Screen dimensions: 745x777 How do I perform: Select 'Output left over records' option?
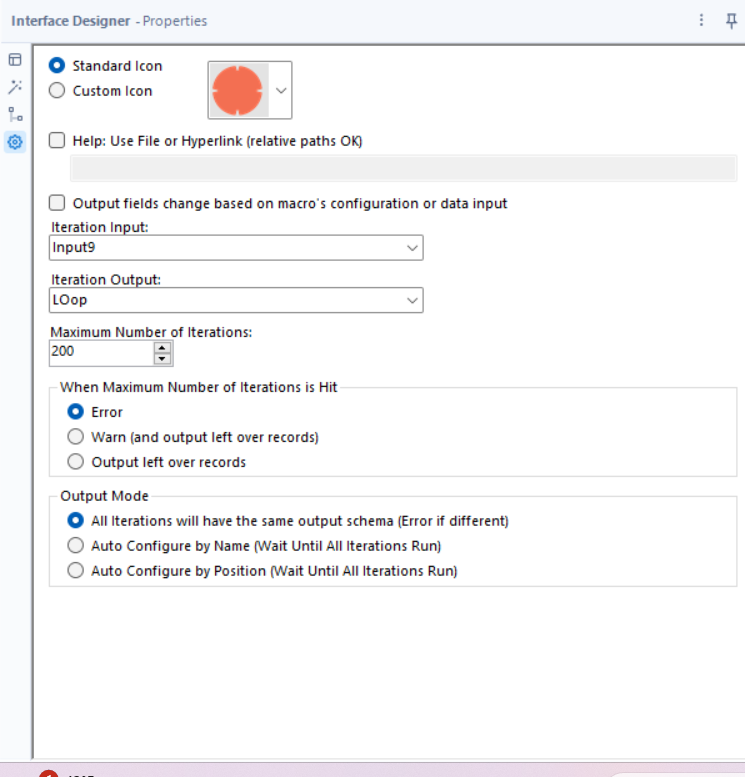(x=75, y=462)
